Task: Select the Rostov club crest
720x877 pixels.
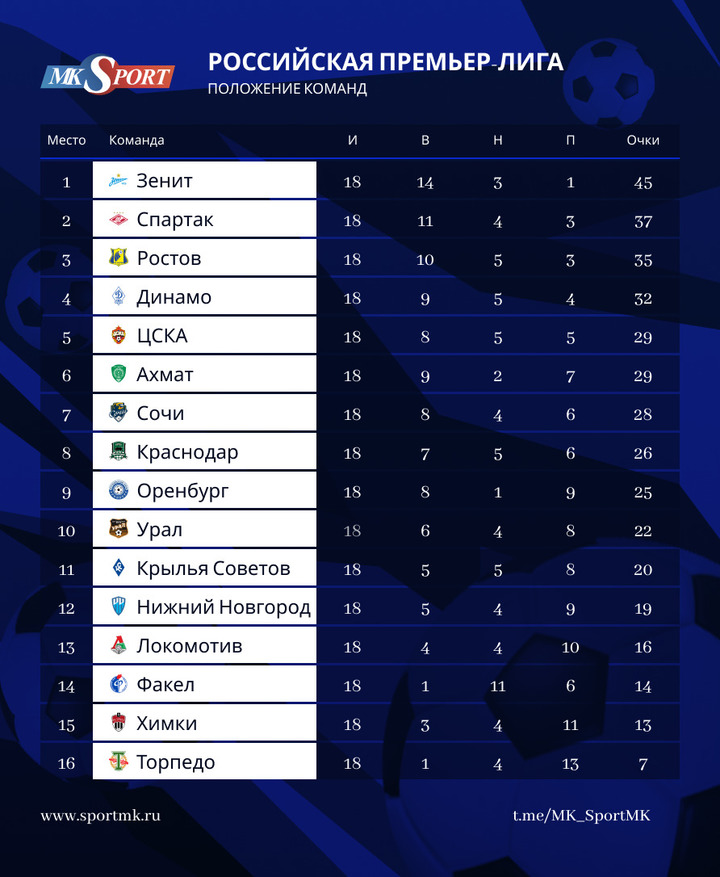Action: click(119, 258)
